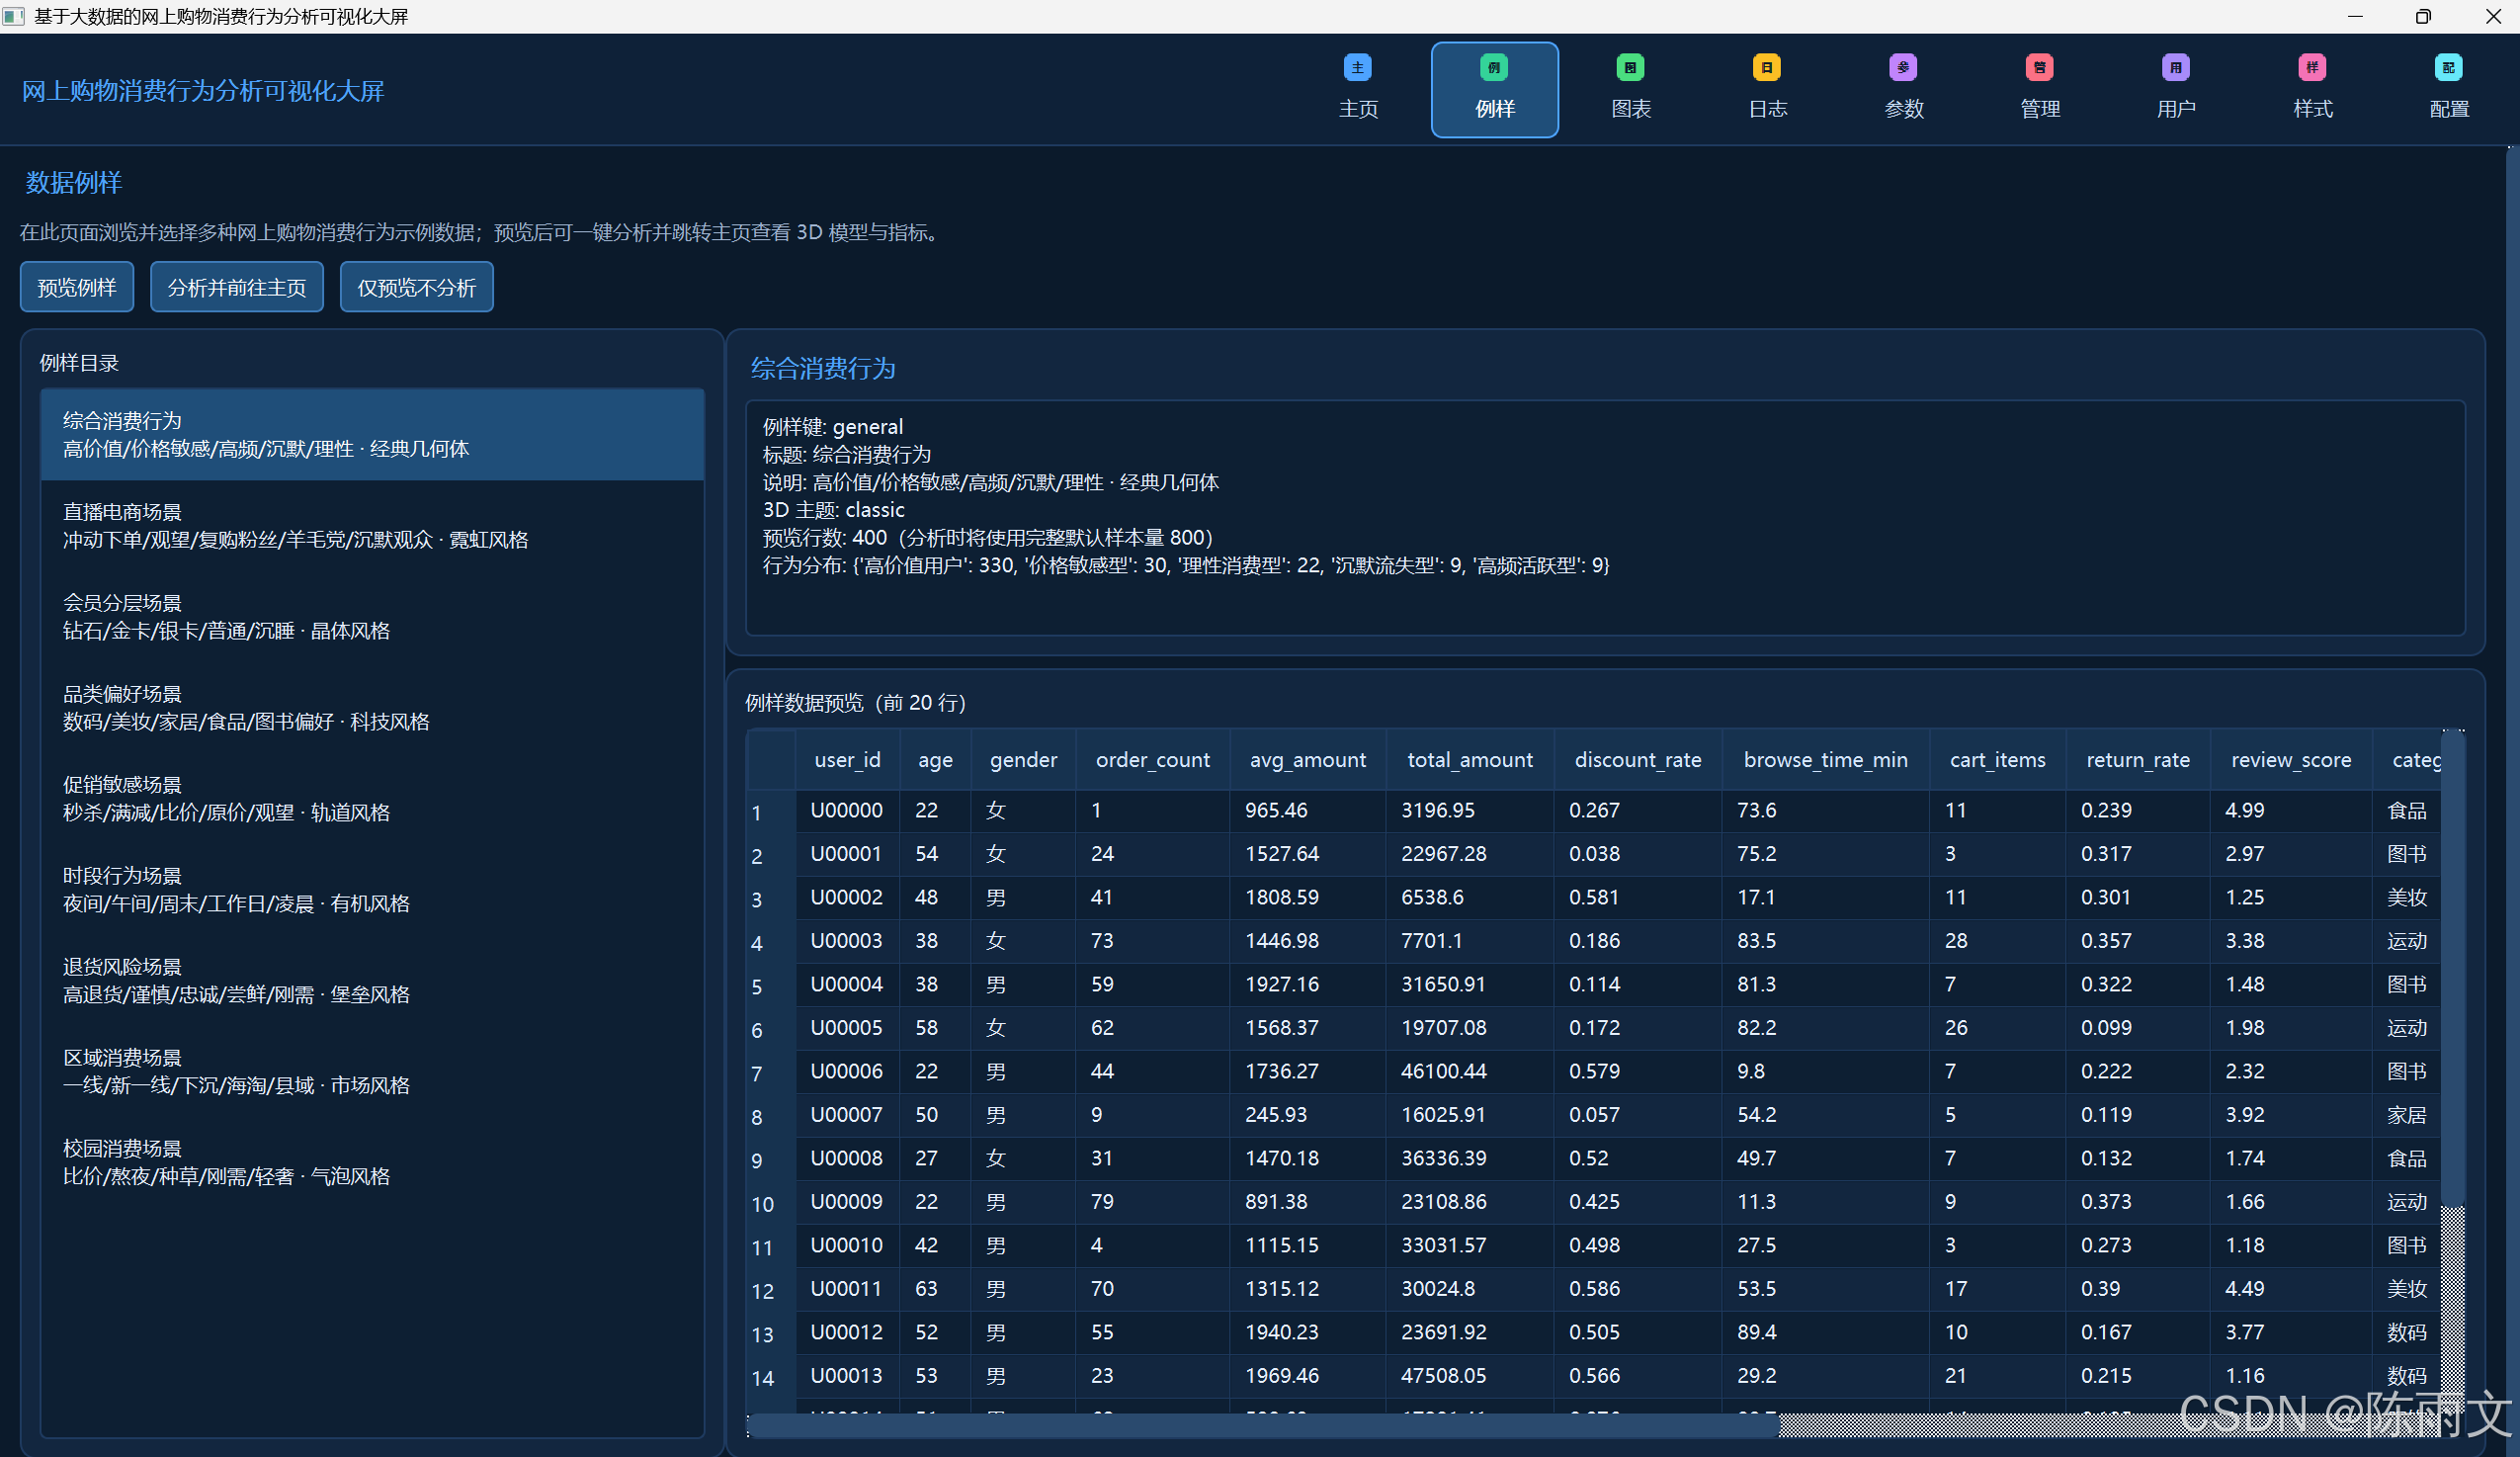Click the review_score cell 4.49
This screenshot has height=1457, width=2520.
point(2291,1289)
